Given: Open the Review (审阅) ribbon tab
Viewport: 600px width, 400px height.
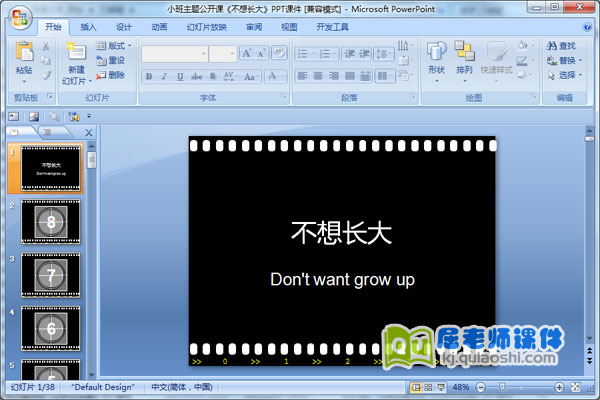Looking at the screenshot, I should tap(254, 27).
